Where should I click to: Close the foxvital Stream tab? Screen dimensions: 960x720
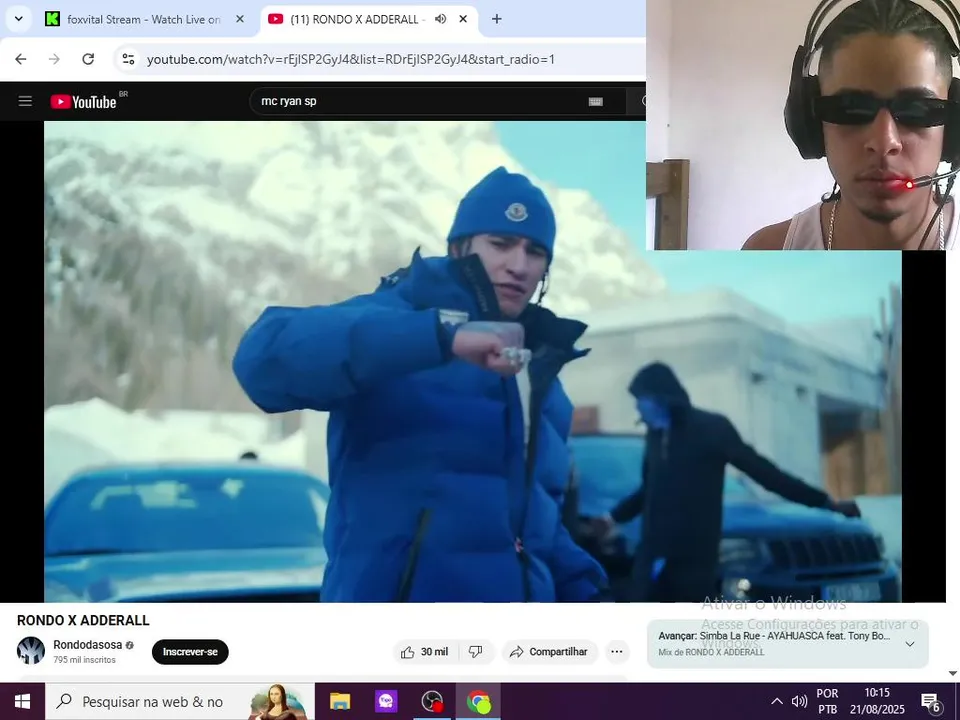(240, 19)
